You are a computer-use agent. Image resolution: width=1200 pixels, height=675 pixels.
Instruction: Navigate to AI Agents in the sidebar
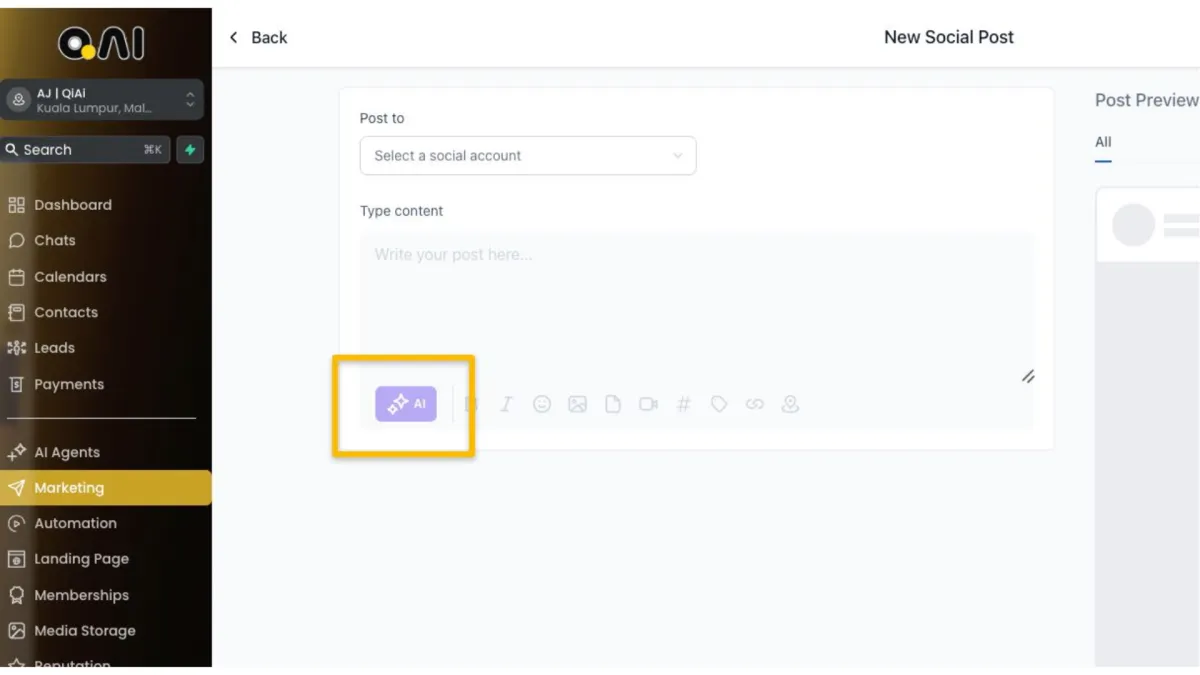point(67,452)
